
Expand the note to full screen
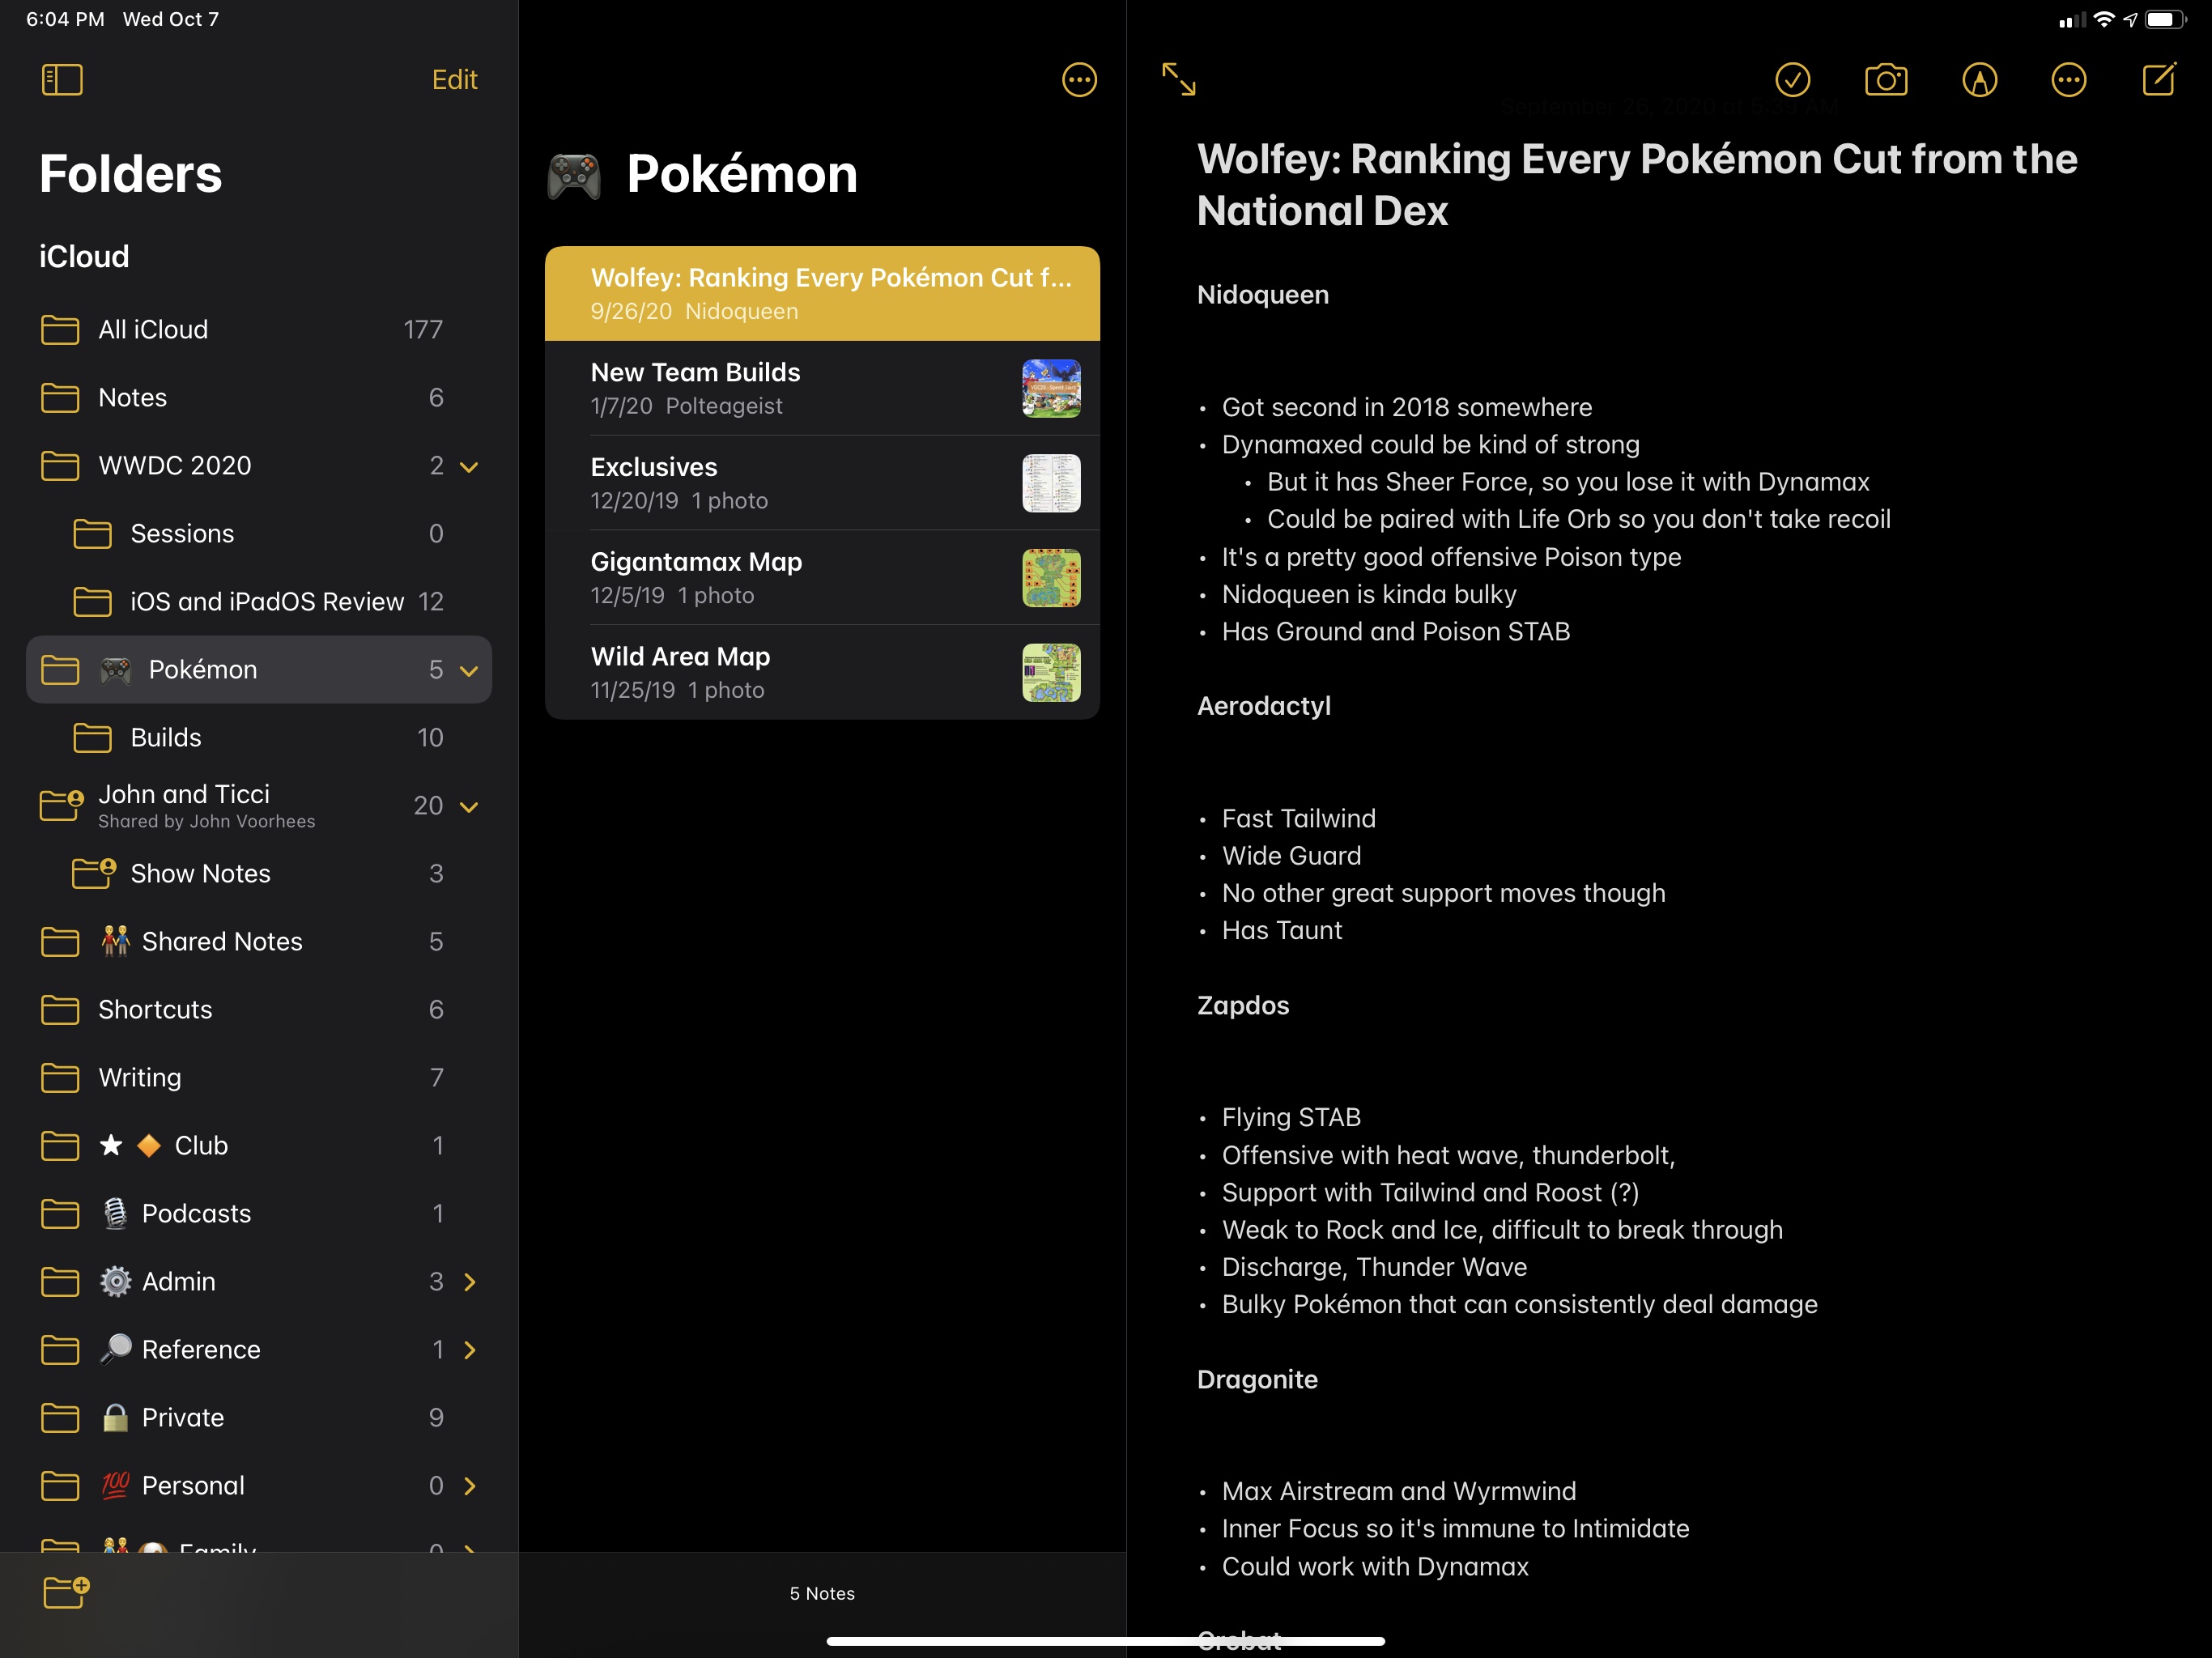point(1179,79)
